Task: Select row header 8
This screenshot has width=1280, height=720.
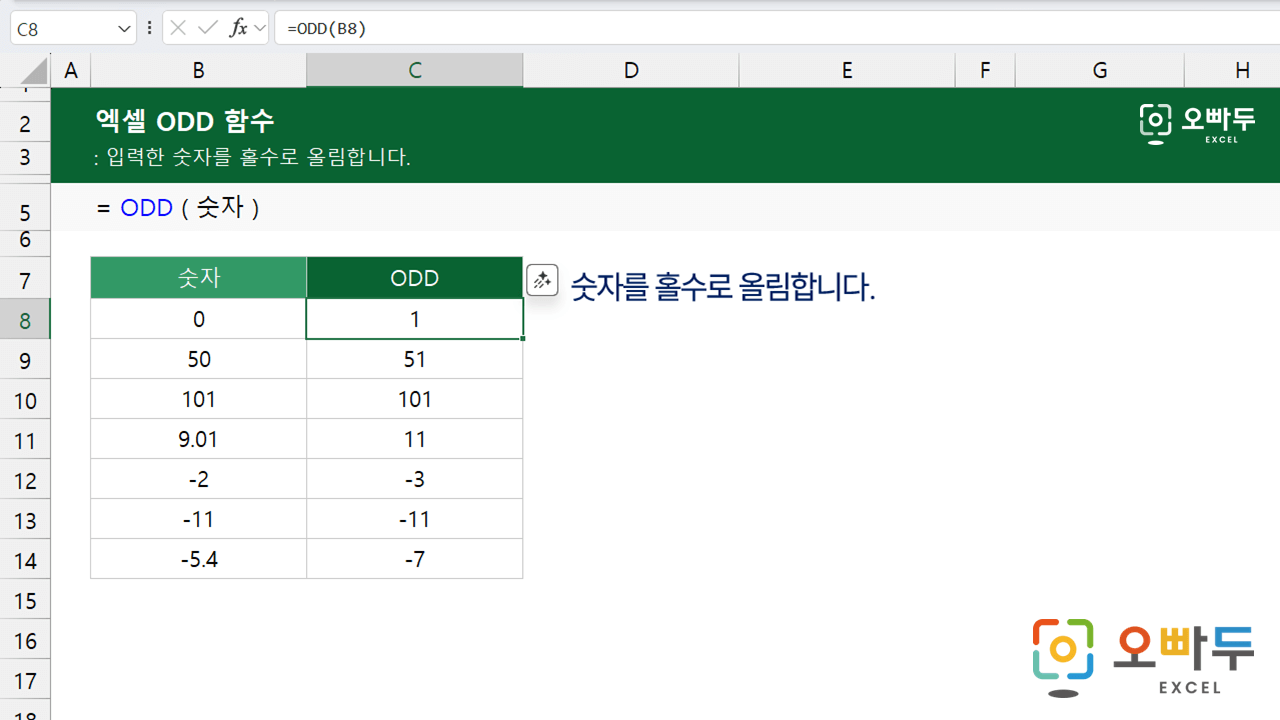Action: 24,319
